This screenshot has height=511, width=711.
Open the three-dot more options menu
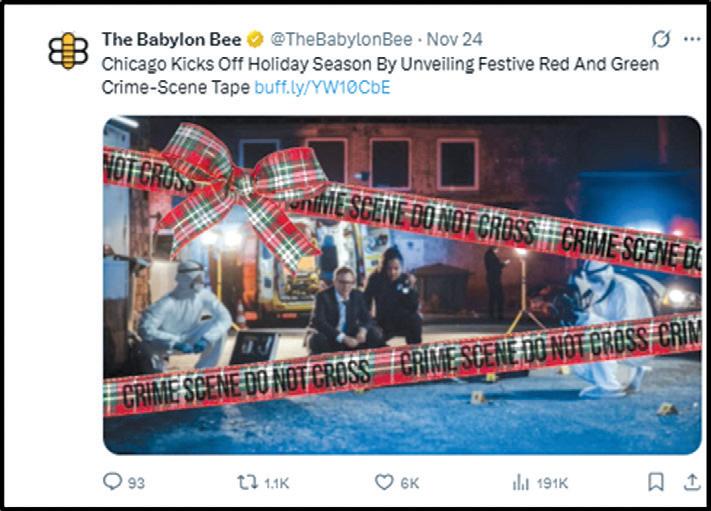692,39
